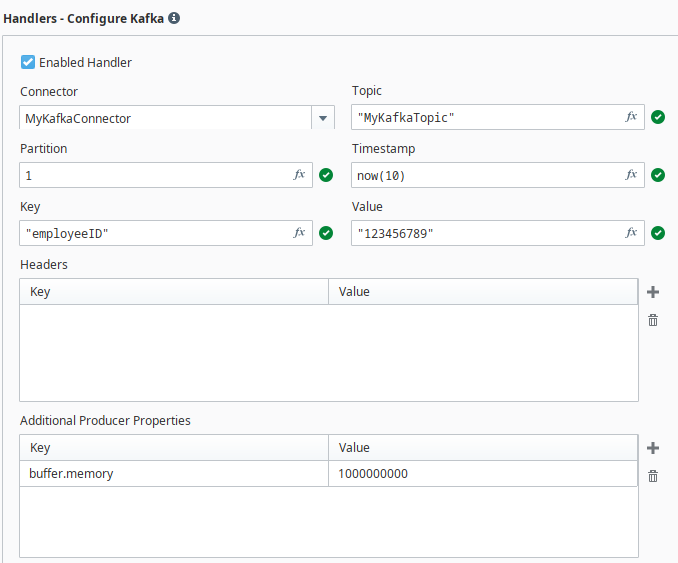Add a new row to Headers table
Viewport: 678px width, 563px height.
coord(653,292)
